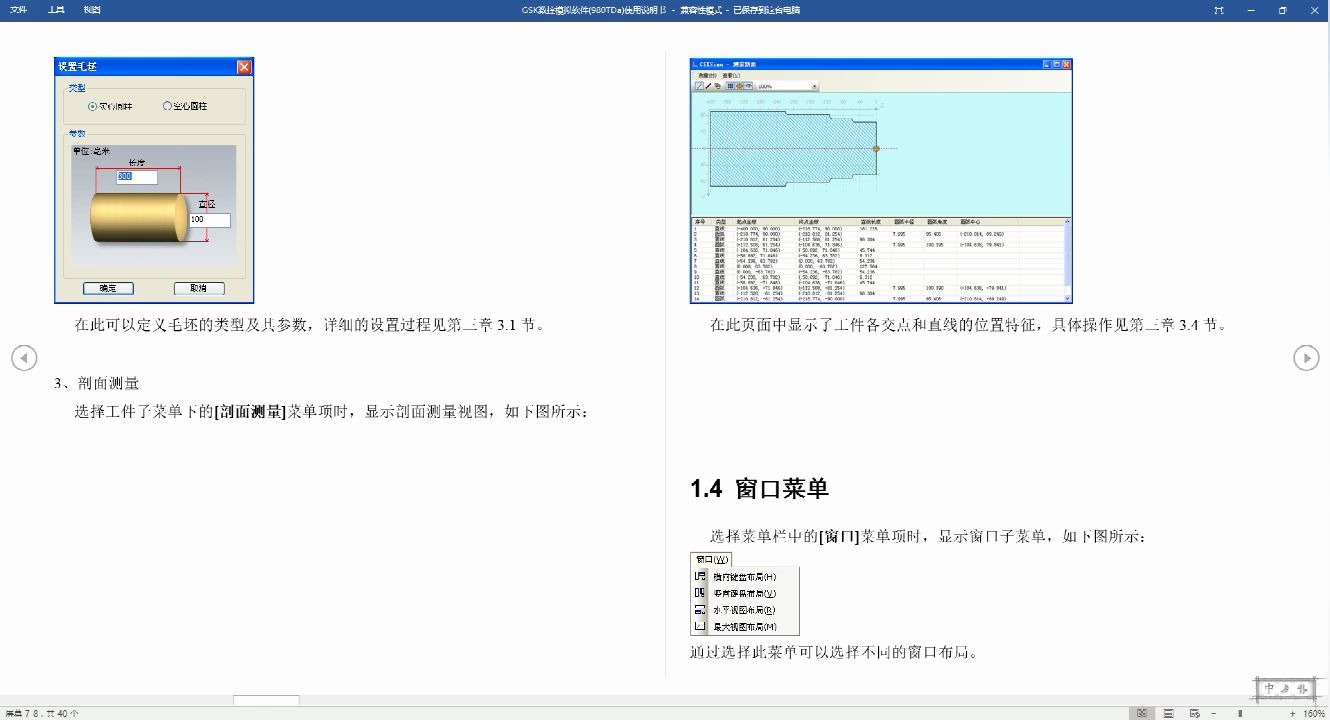Click the sentence 通过选择此菜单可以选择不同的窗口布局
This screenshot has height=720, width=1330.
[834, 652]
